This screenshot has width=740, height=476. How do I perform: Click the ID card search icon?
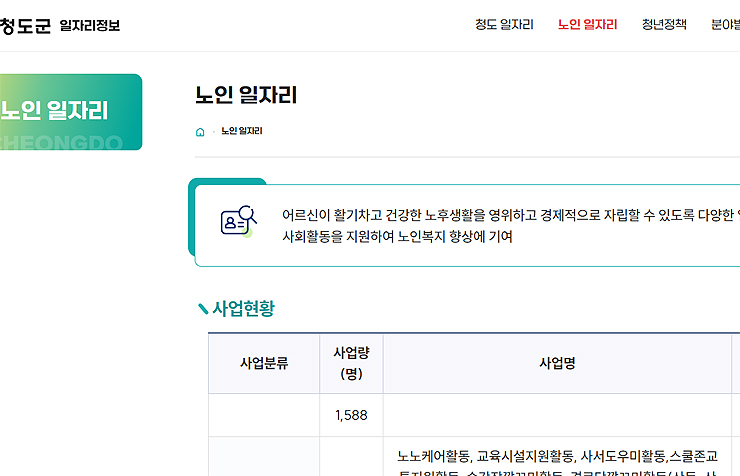239,221
